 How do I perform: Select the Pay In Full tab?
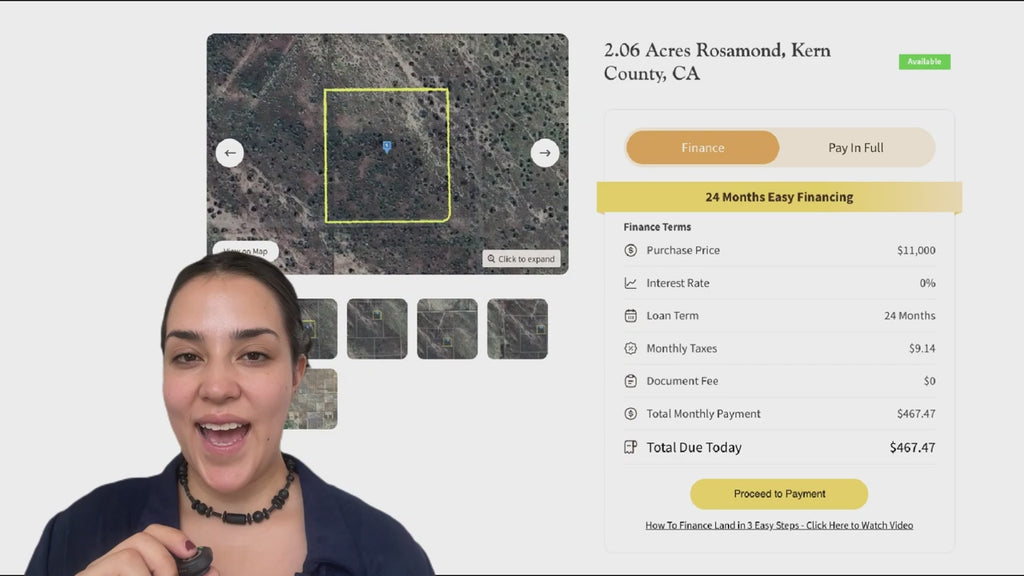tap(856, 148)
